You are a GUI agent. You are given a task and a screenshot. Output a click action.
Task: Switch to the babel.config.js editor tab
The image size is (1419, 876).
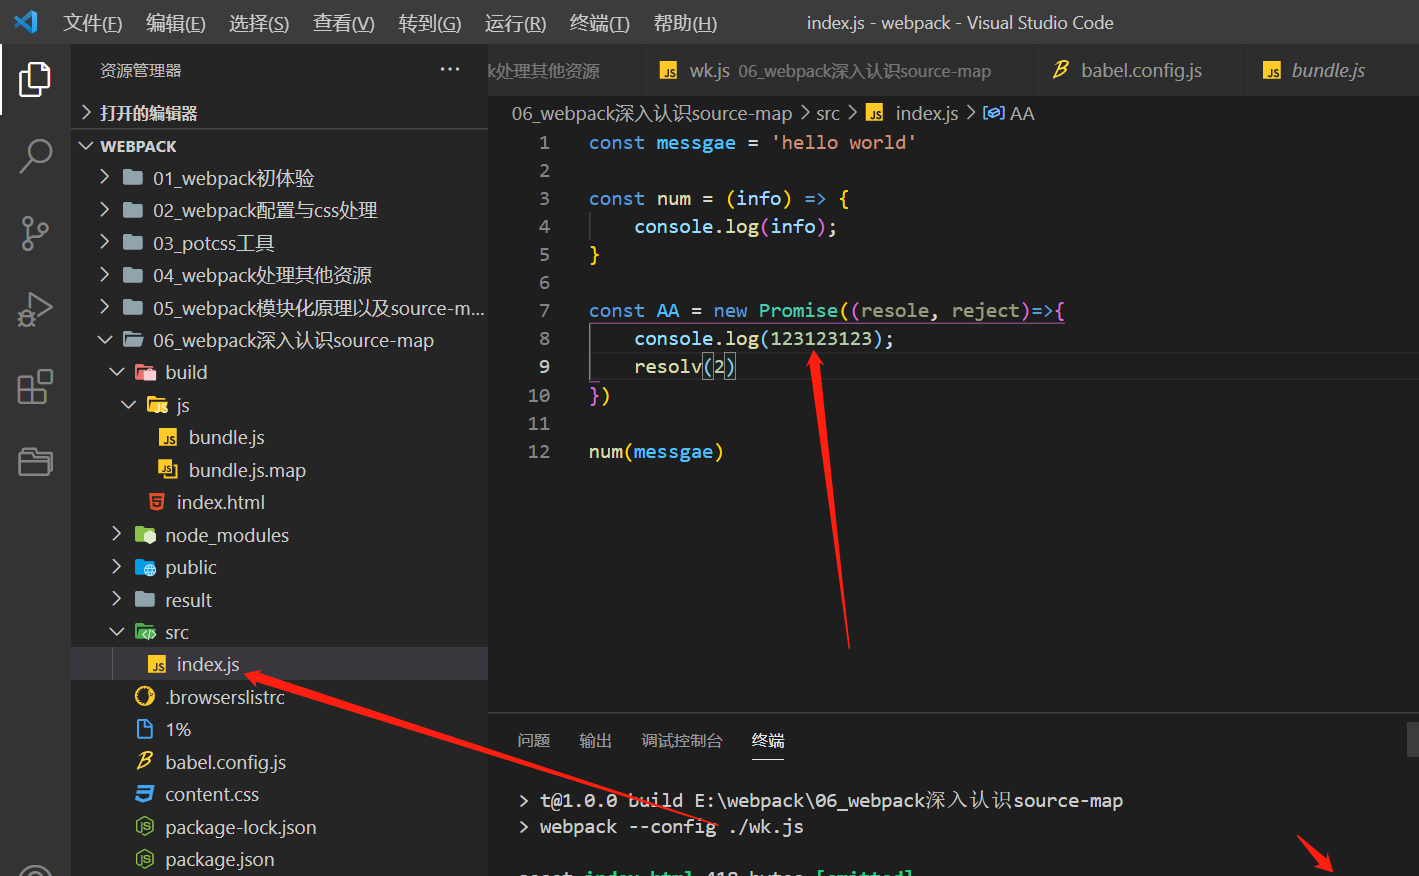[1138, 70]
